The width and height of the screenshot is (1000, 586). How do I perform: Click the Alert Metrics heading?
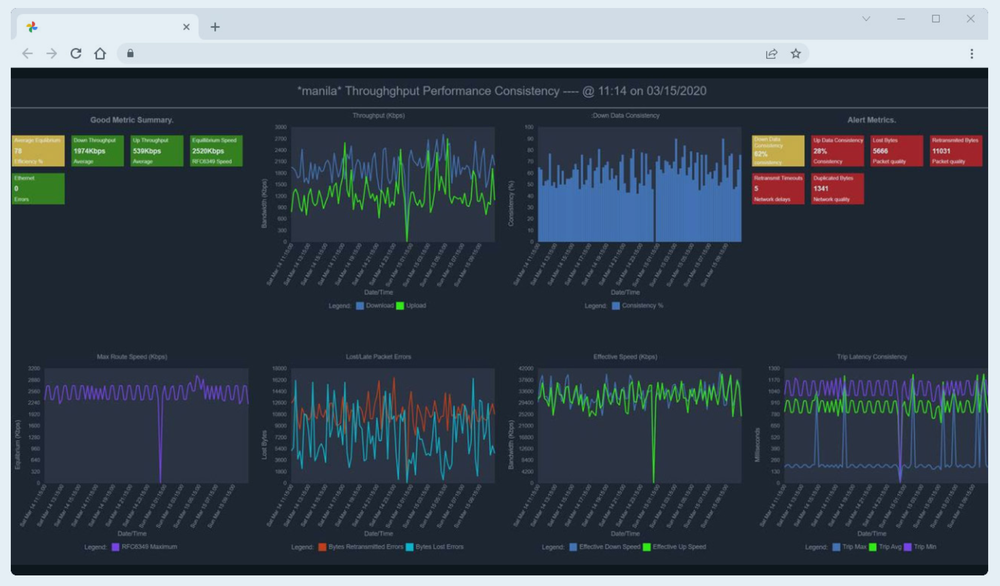[871, 120]
